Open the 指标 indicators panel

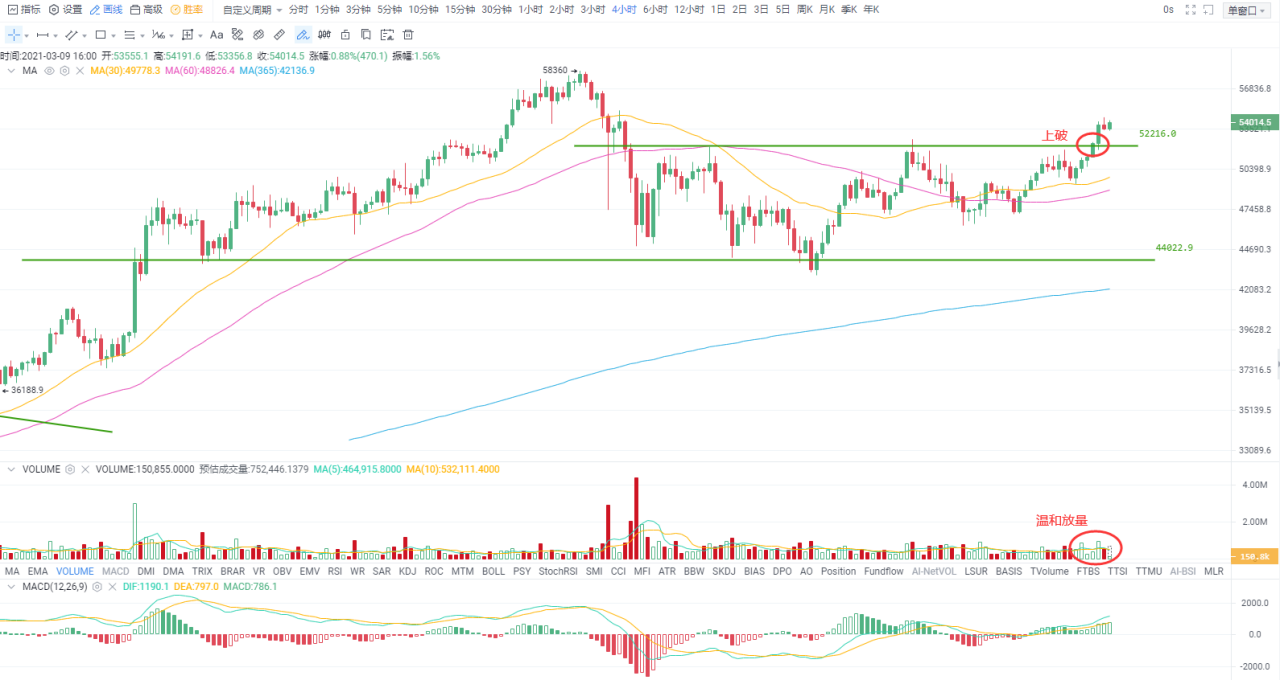[24, 9]
